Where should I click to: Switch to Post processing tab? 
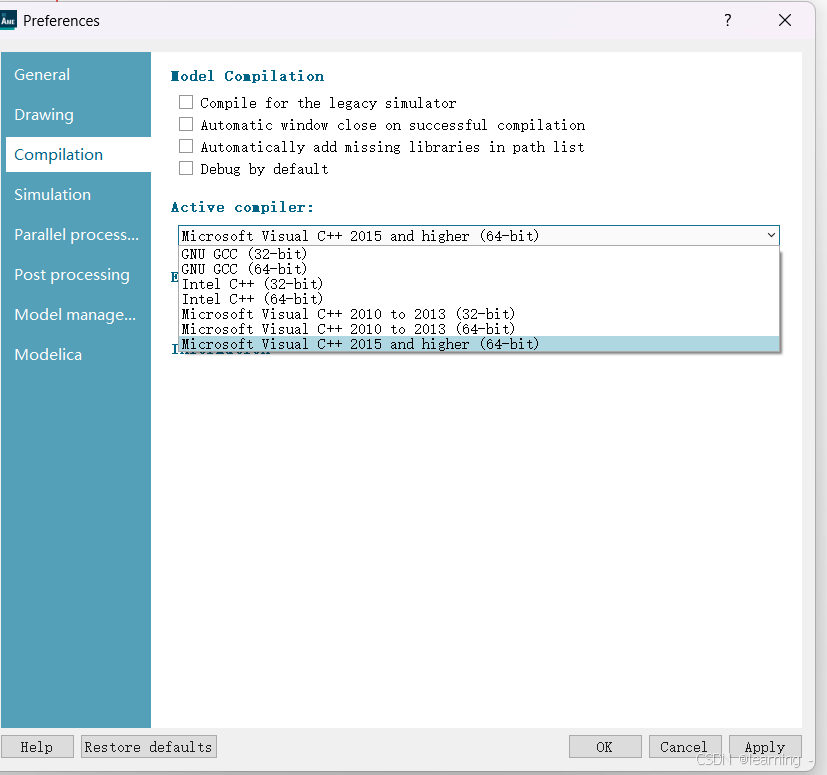[76, 275]
